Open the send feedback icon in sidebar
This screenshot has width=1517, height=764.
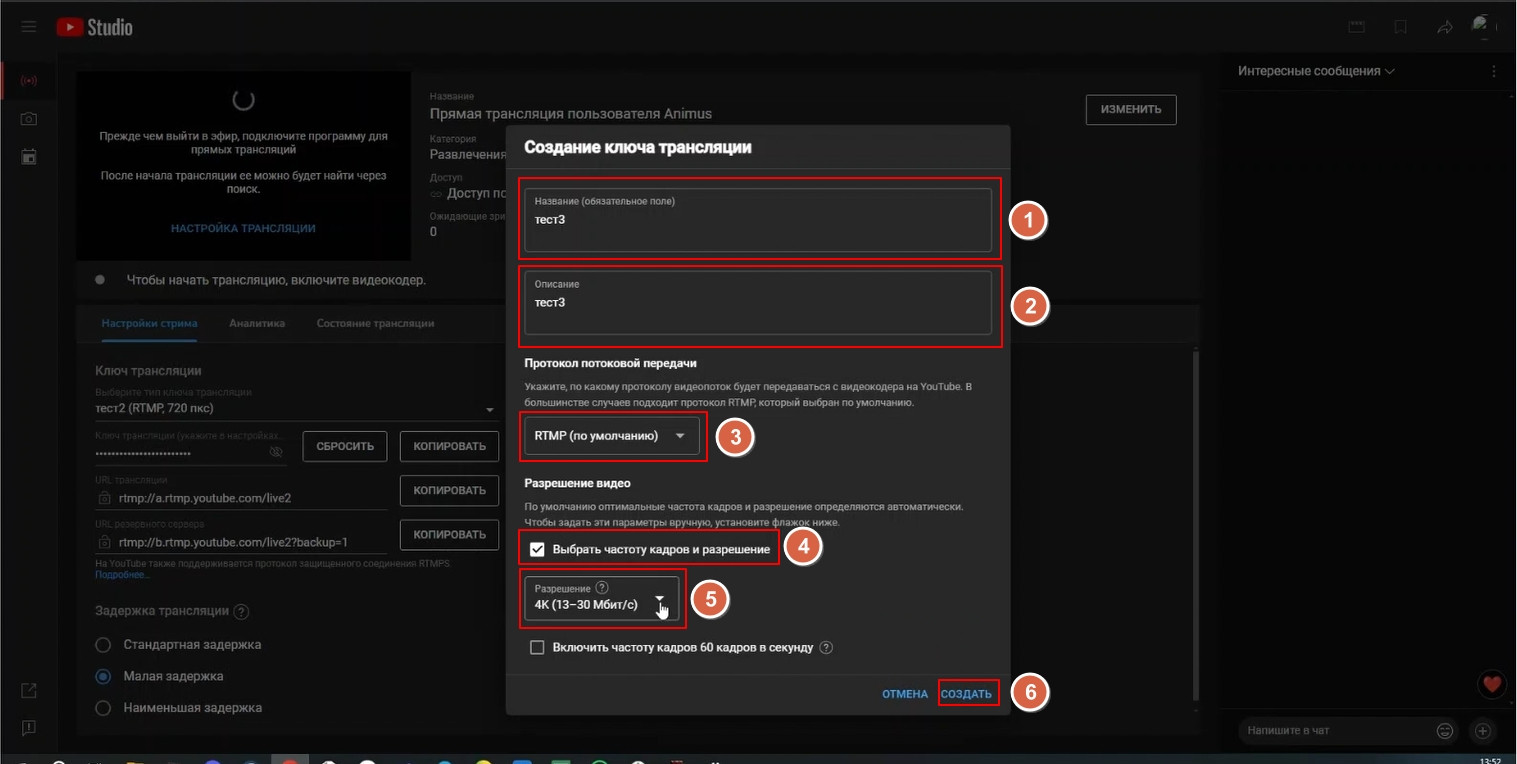point(29,727)
